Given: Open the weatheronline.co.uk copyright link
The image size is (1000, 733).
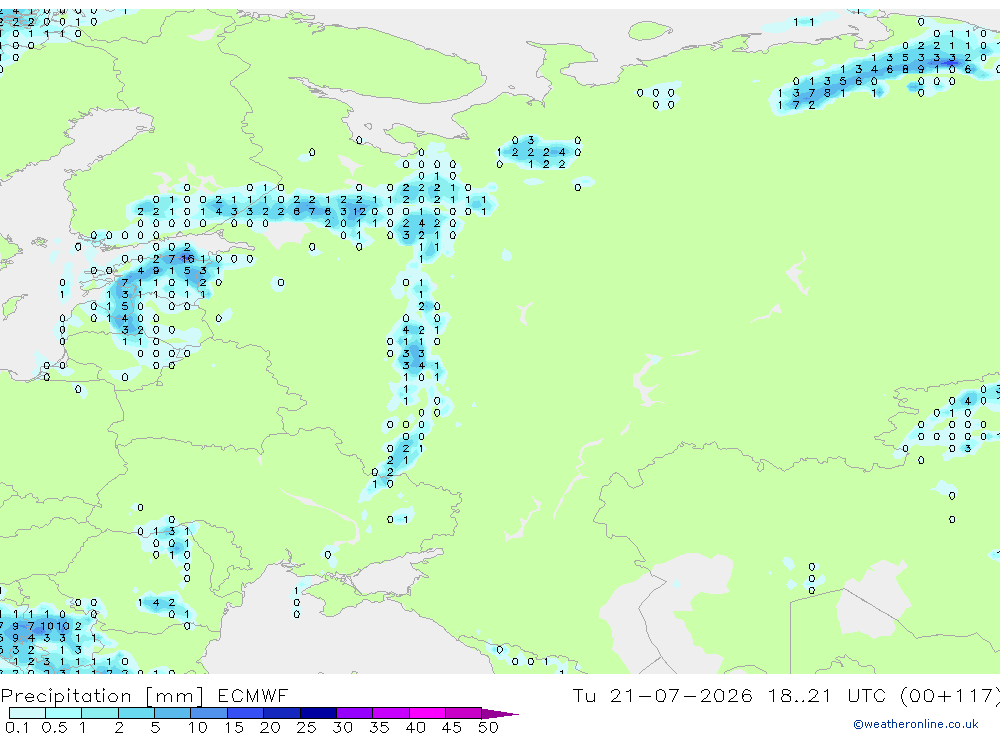Looking at the screenshot, I should coord(915,724).
